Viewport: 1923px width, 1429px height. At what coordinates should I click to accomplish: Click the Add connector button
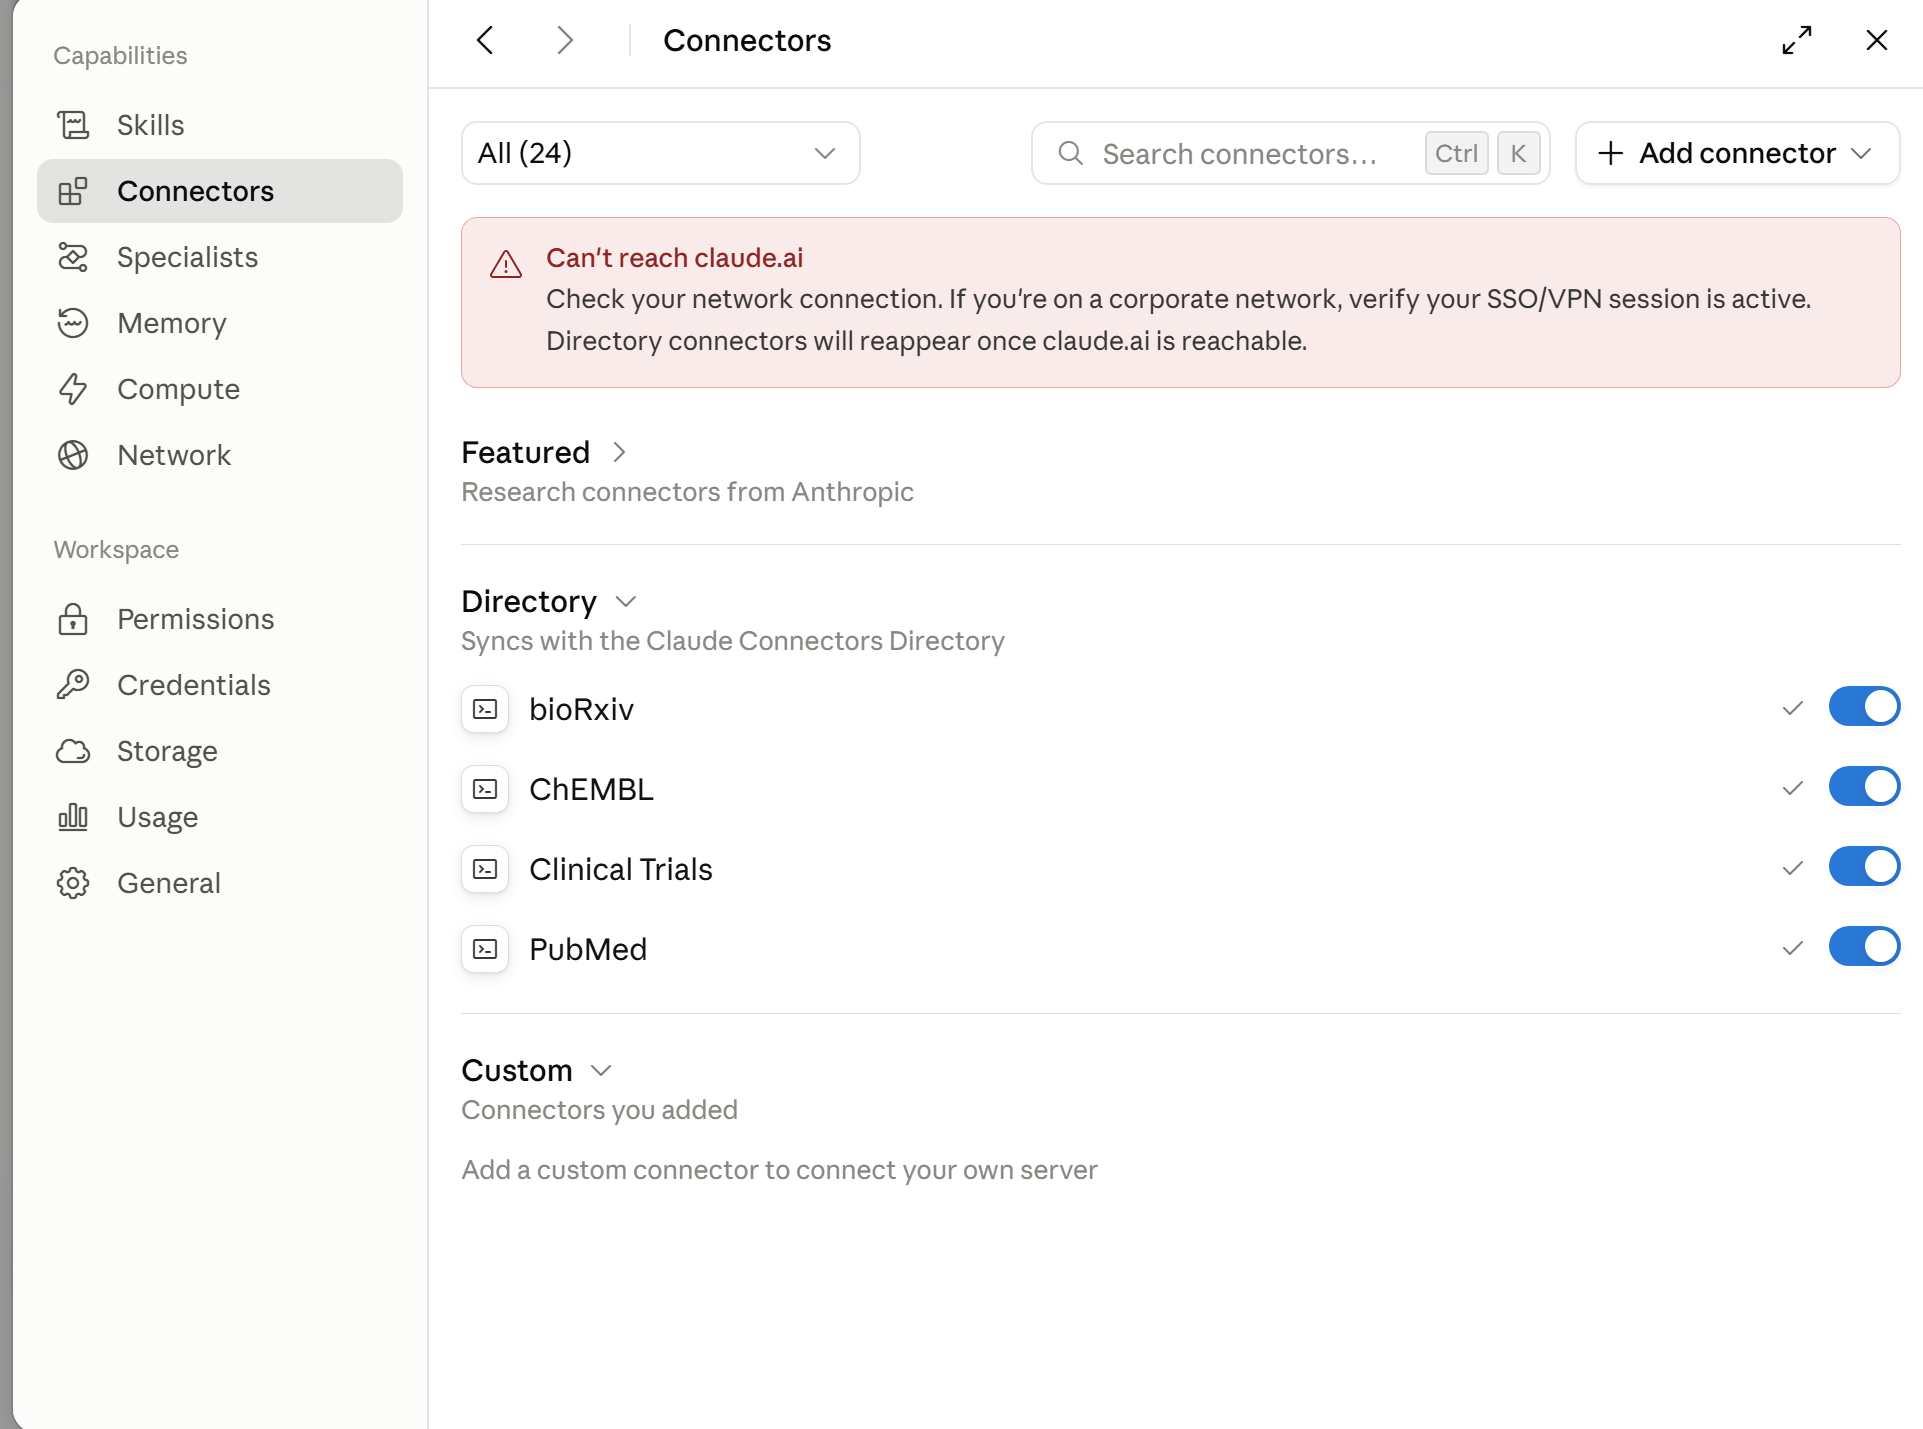pos(1737,153)
